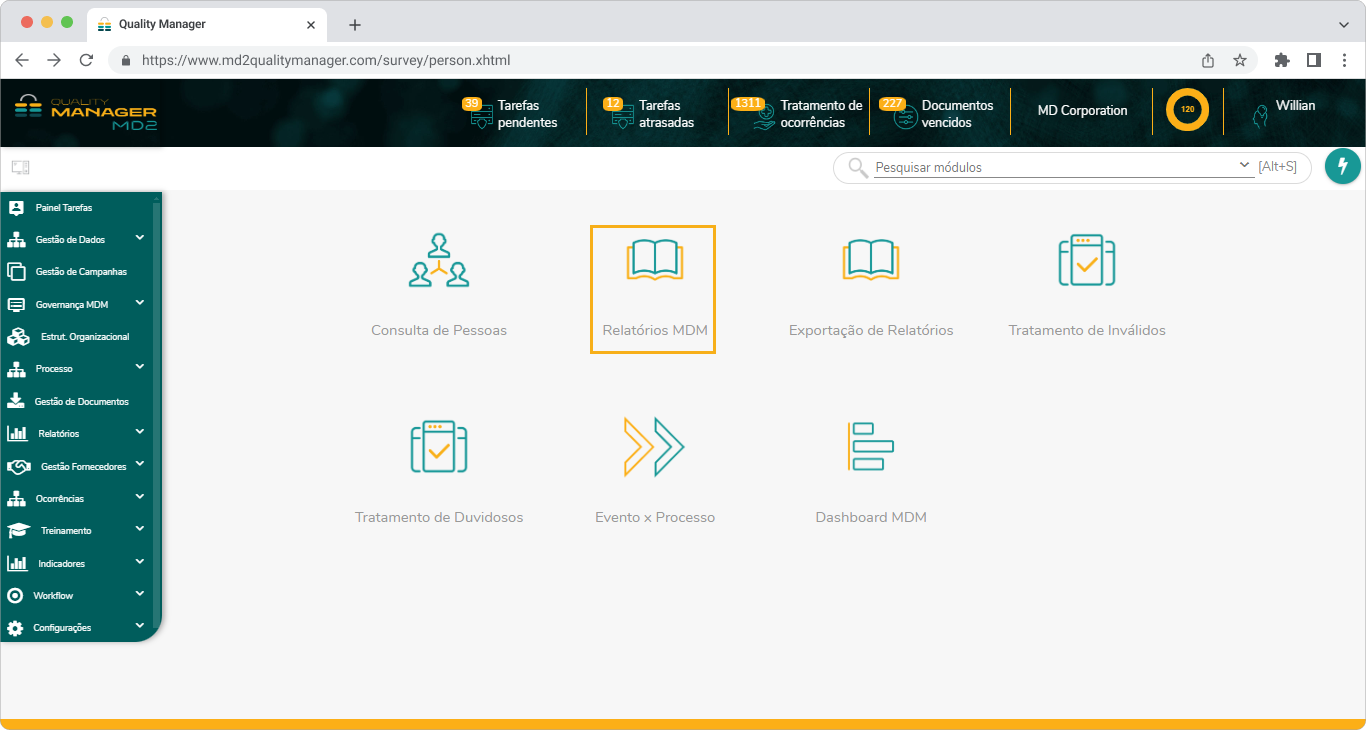Click the Consulta de Pessoas people icon
The width and height of the screenshot is (1366, 730).
coord(438,258)
